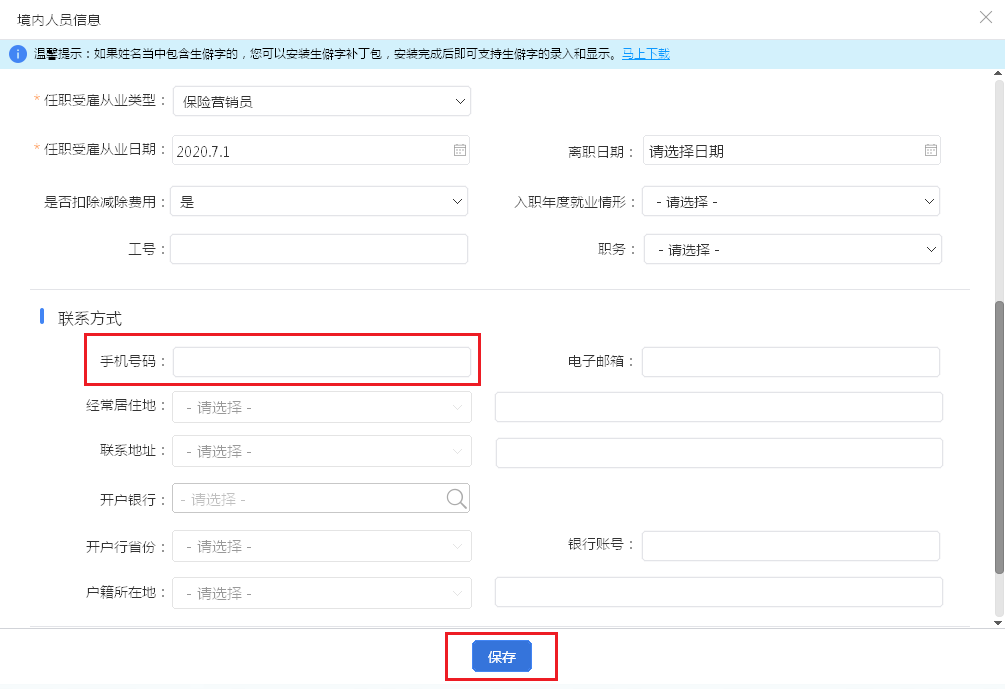Open the 联系地址 region dropdown
Screen dimensions: 1005x689
322,451
